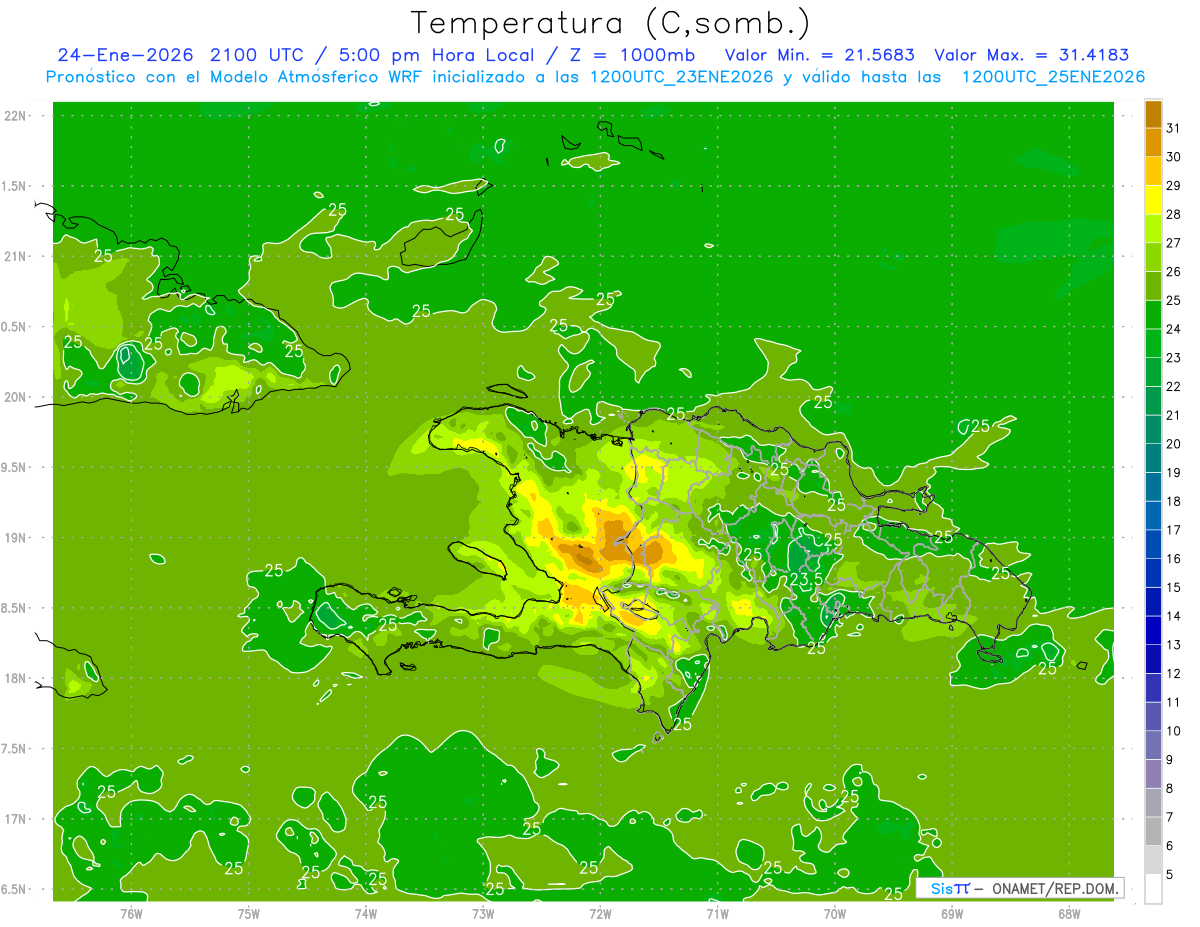The image size is (1200, 927).
Task: Click the "1200UTC_23ENE2026" initialization time
Action: 682,77
